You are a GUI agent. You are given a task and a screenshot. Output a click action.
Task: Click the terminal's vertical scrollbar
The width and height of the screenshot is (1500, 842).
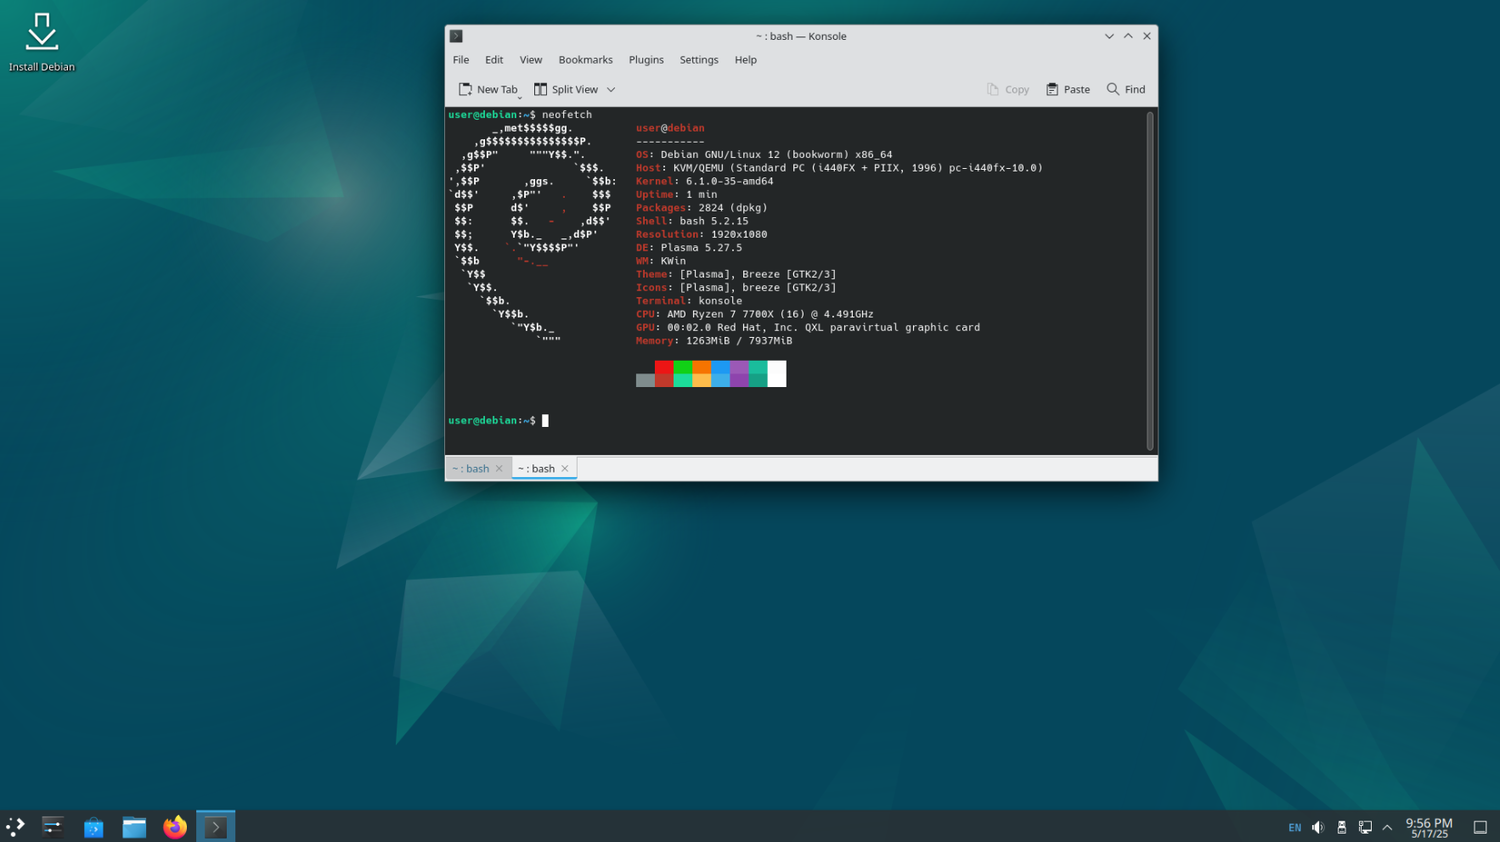(1150, 280)
